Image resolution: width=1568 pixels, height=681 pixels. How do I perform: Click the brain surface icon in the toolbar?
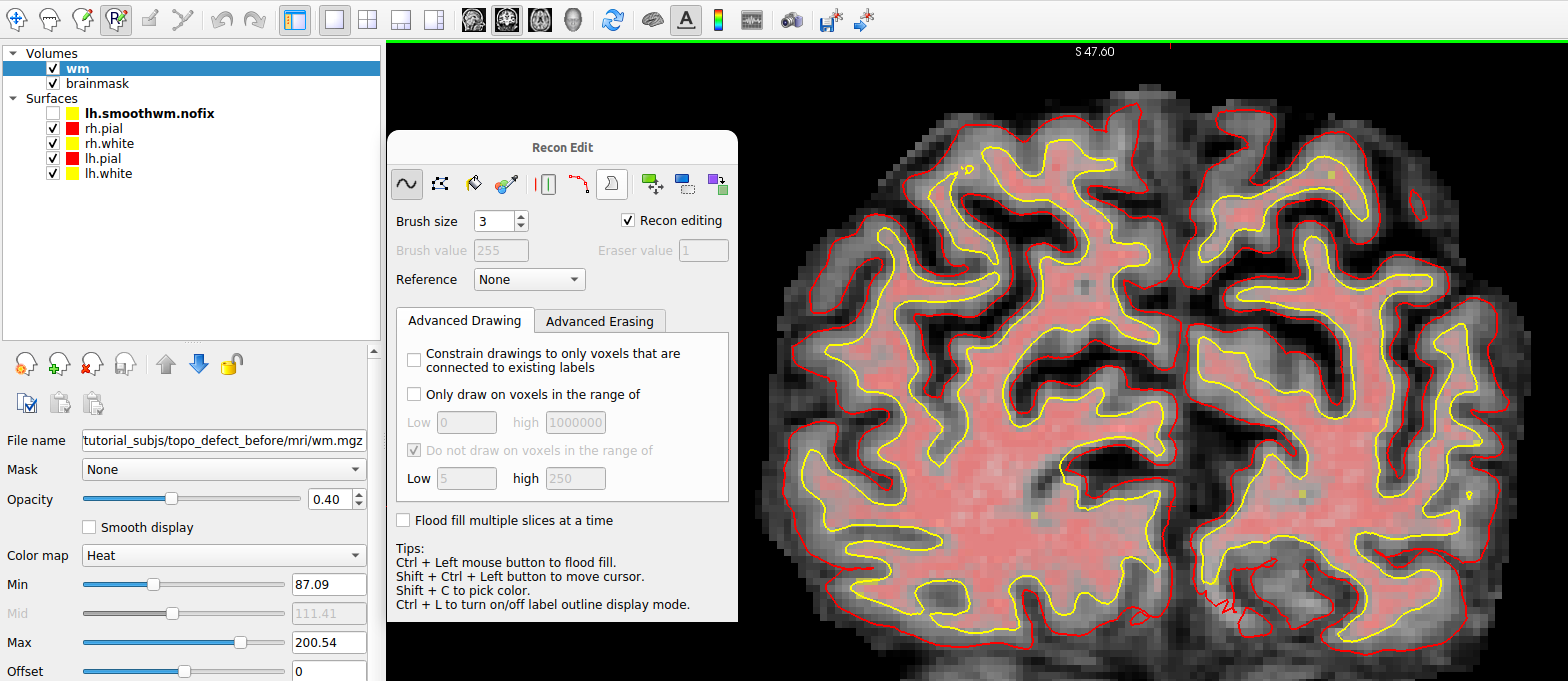point(652,19)
